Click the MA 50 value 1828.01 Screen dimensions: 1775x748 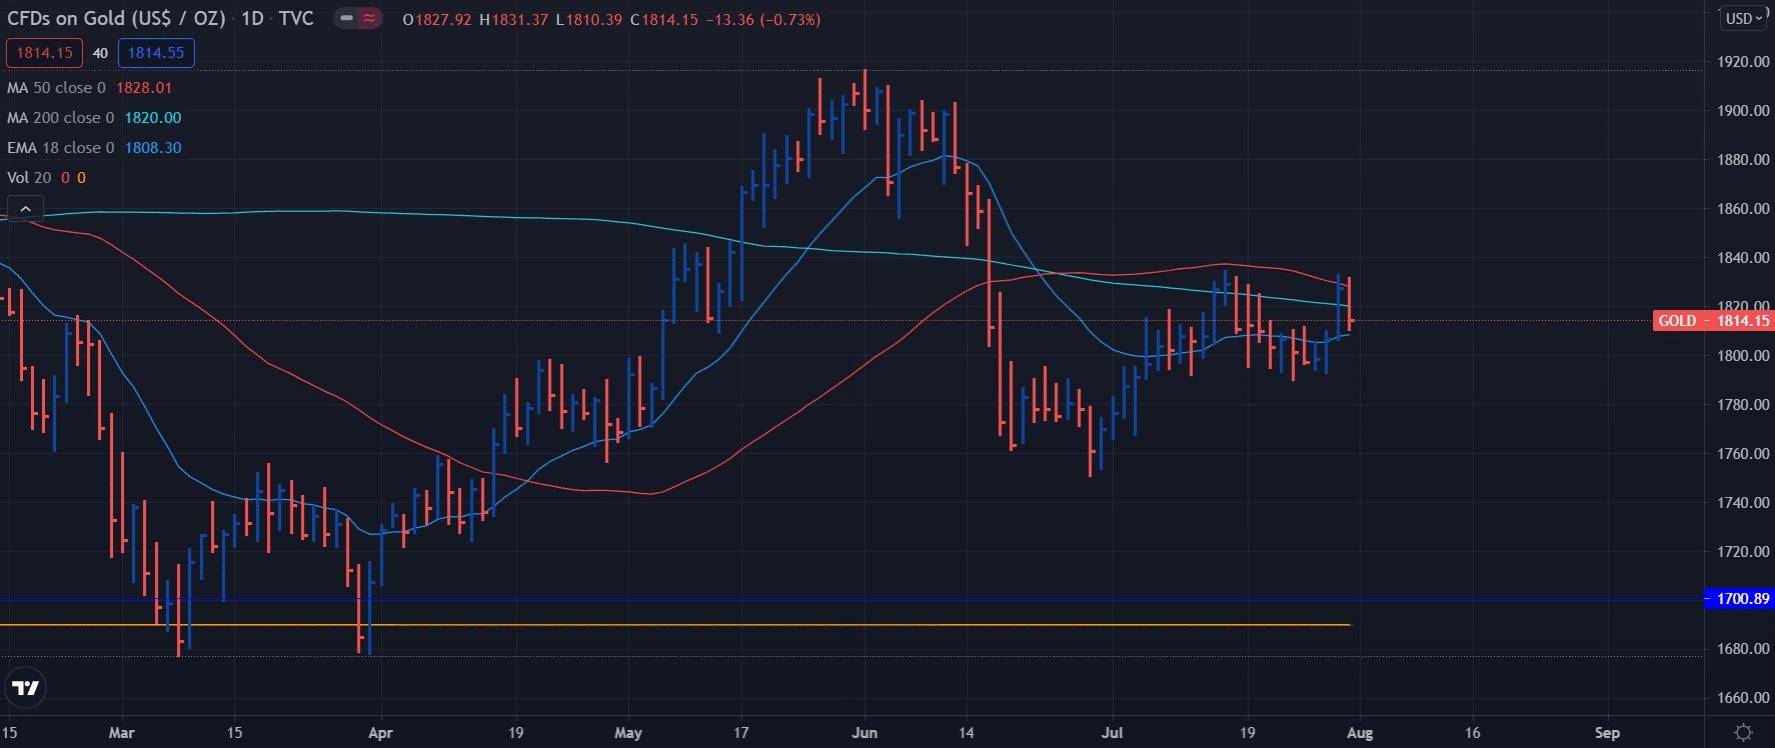(x=144, y=88)
